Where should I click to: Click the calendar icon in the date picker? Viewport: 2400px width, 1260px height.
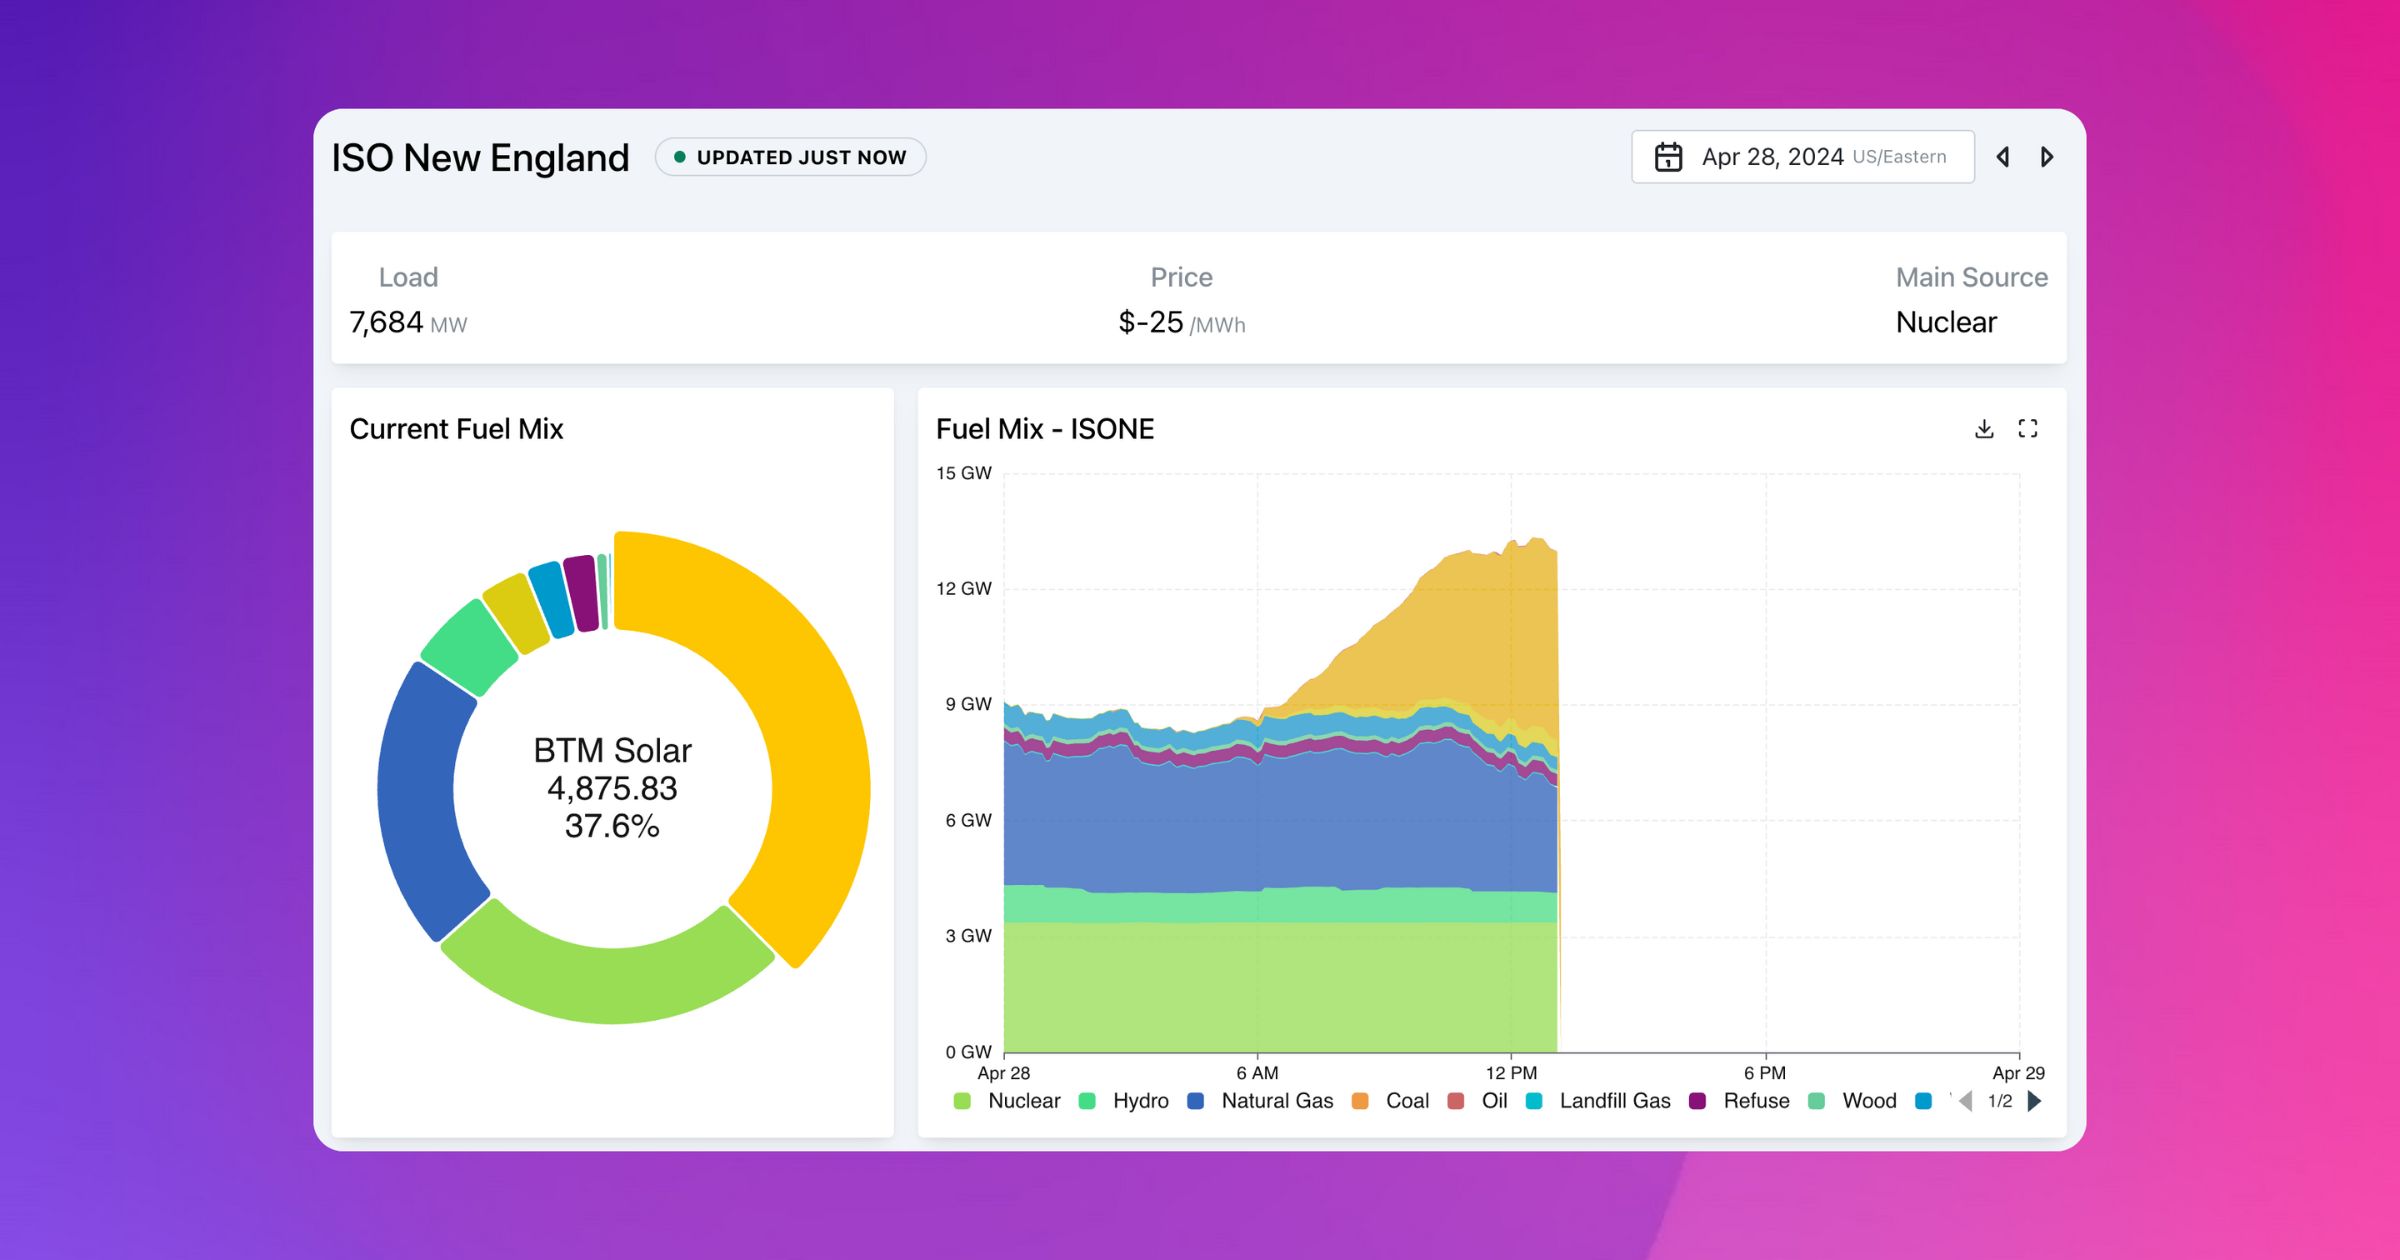1668,156
